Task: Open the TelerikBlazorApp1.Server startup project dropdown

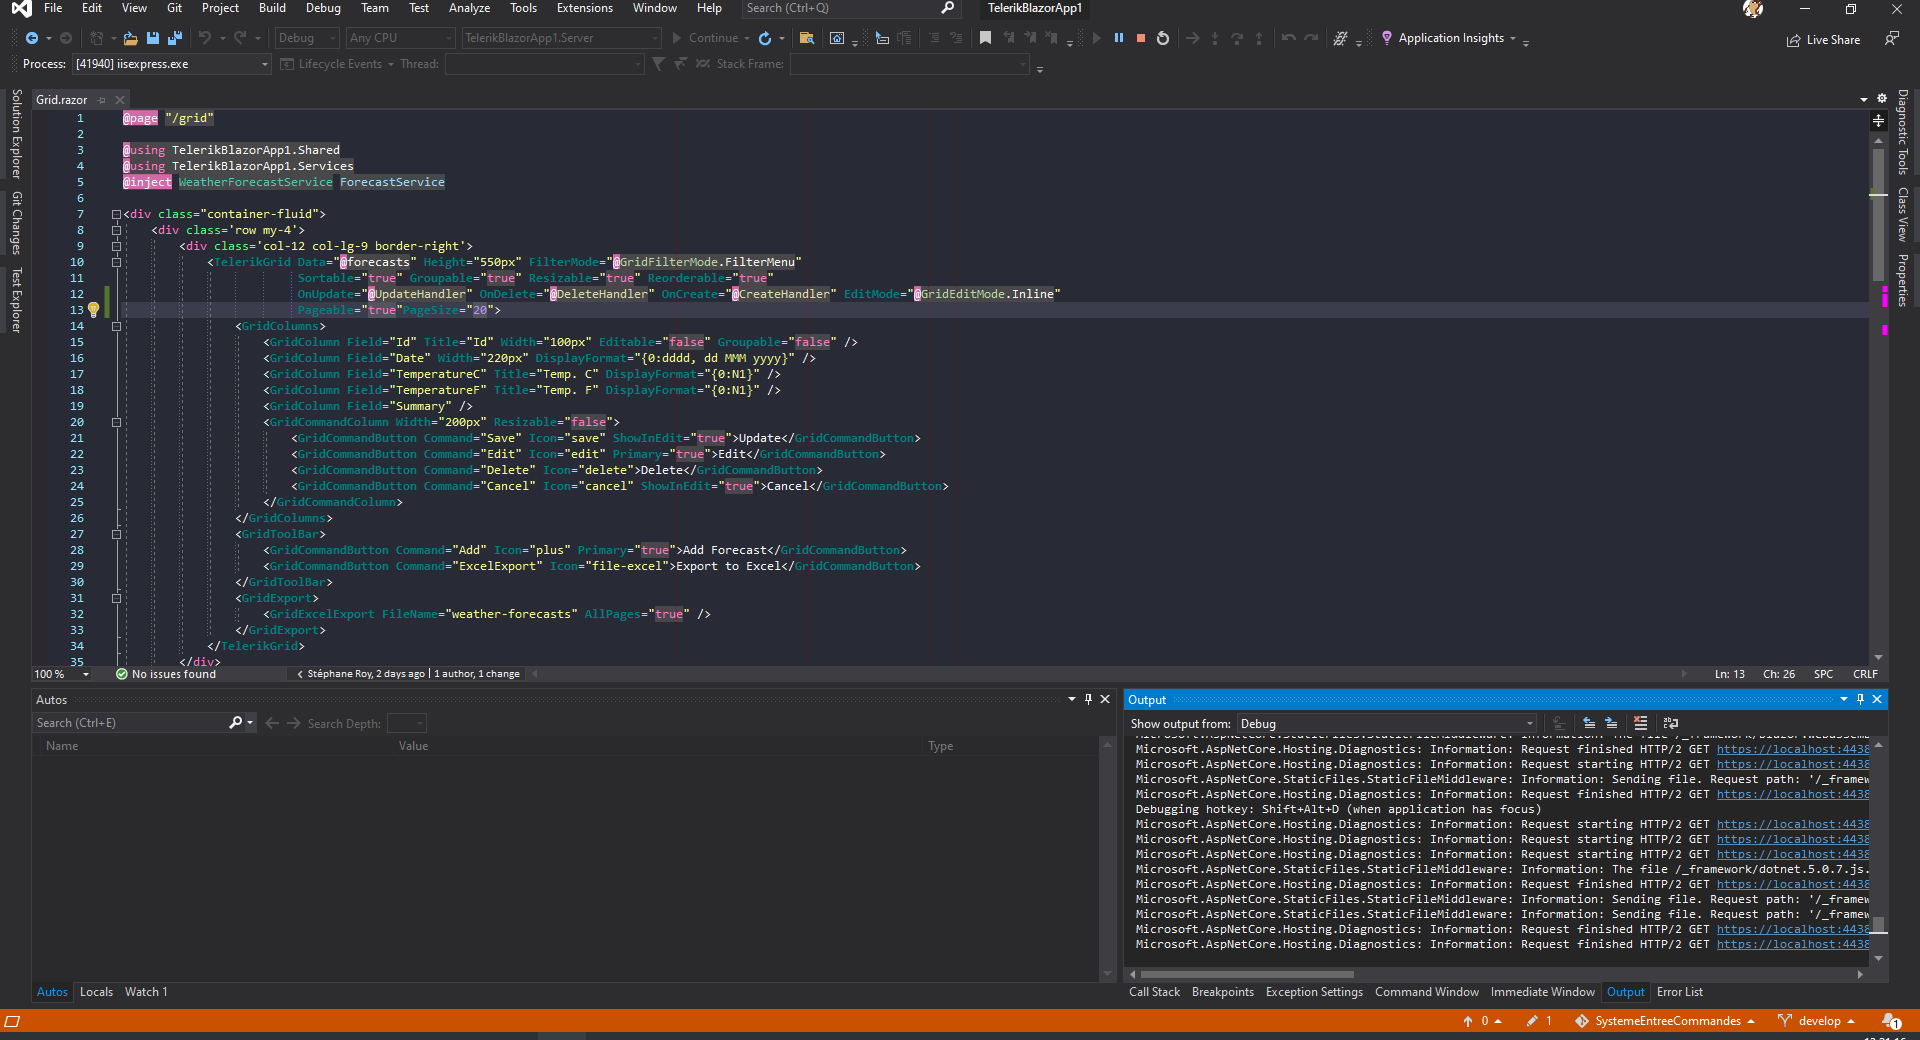Action: (561, 38)
